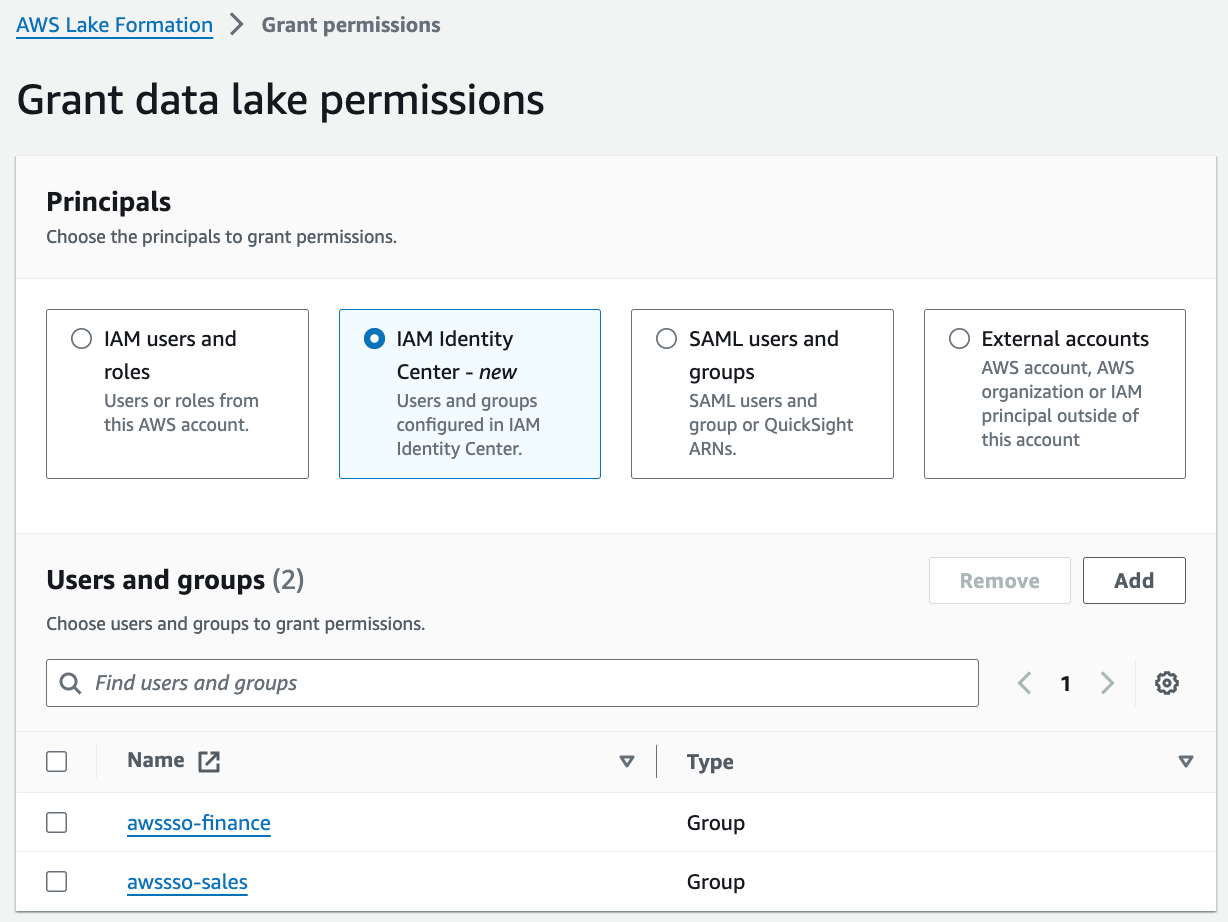Select the IAM users and roles option
Viewport: 1228px width, 922px height.
(x=82, y=339)
